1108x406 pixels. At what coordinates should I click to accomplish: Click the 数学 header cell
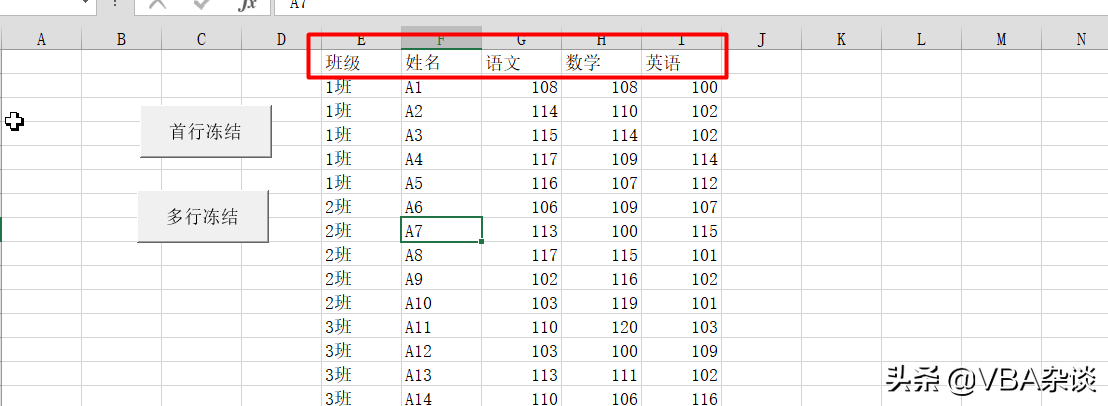(x=601, y=63)
